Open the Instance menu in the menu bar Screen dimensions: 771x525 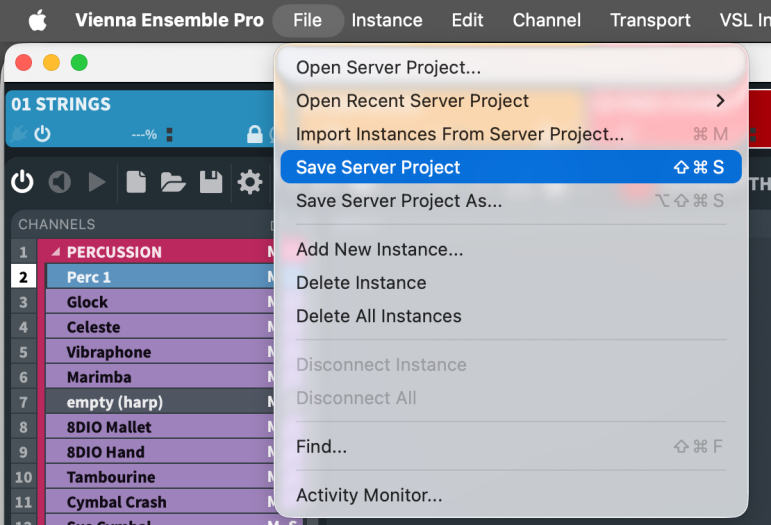coord(387,20)
